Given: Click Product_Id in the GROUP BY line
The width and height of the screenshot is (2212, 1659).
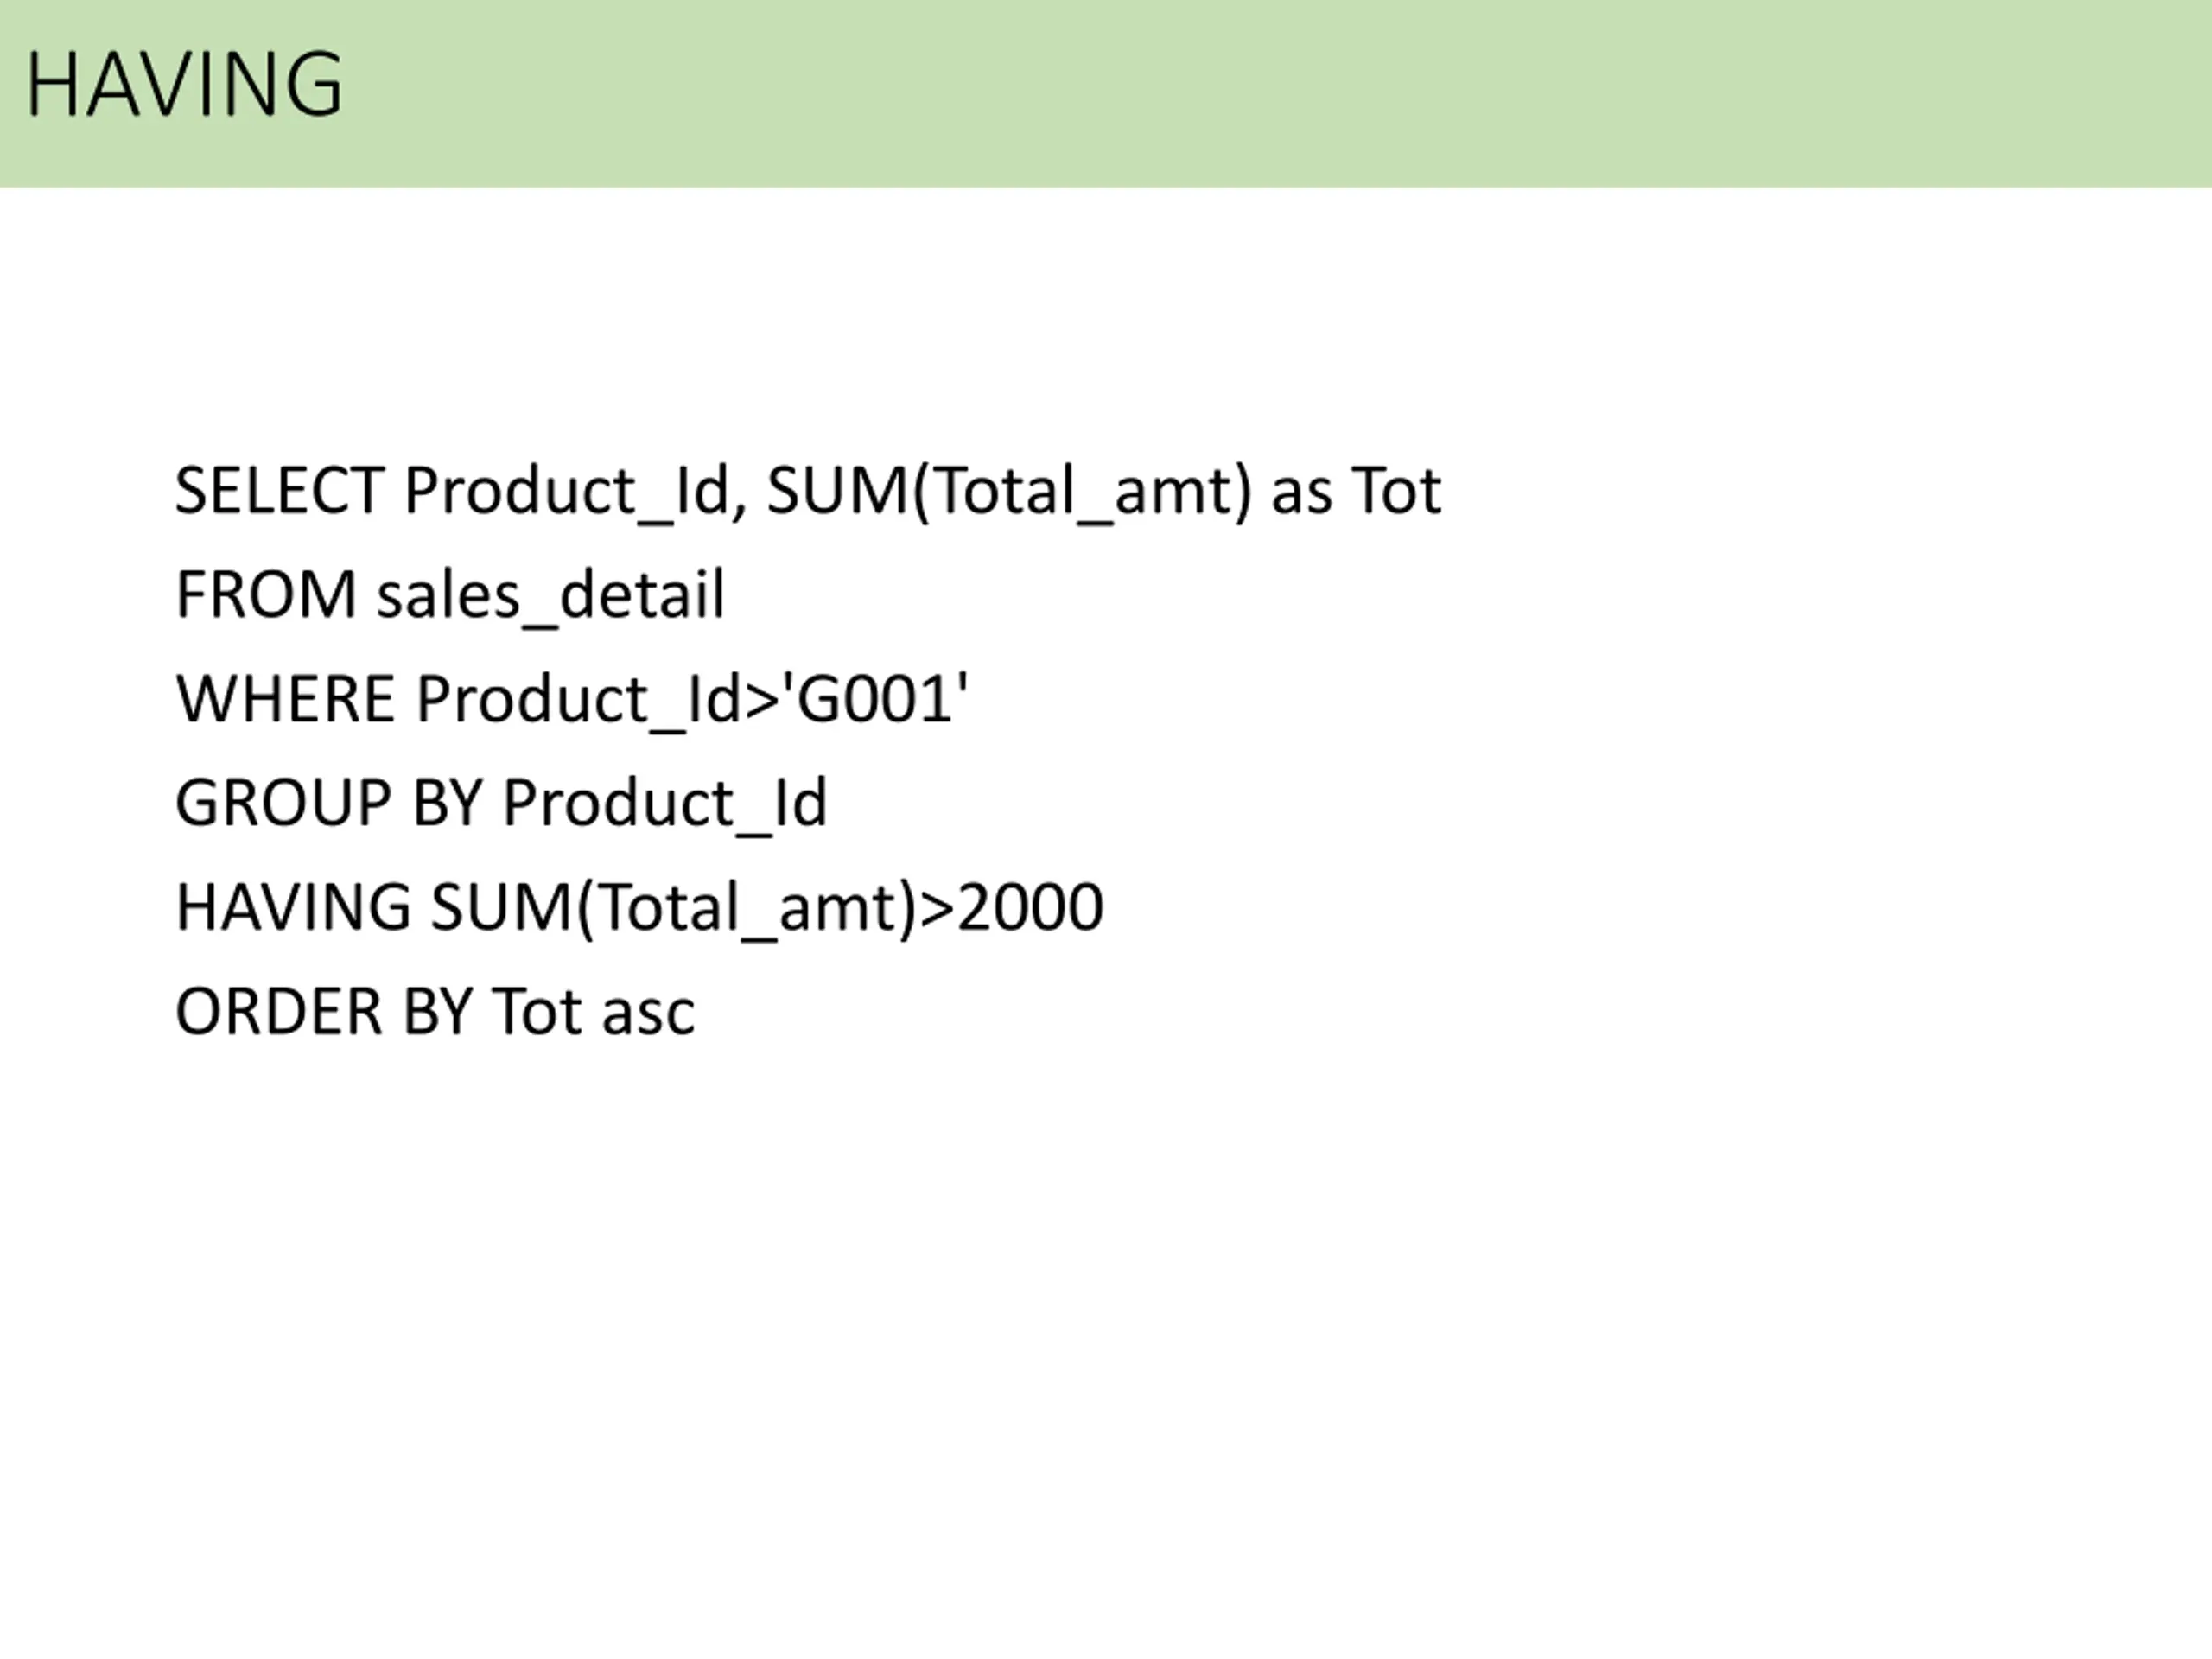Looking at the screenshot, I should pos(664,803).
